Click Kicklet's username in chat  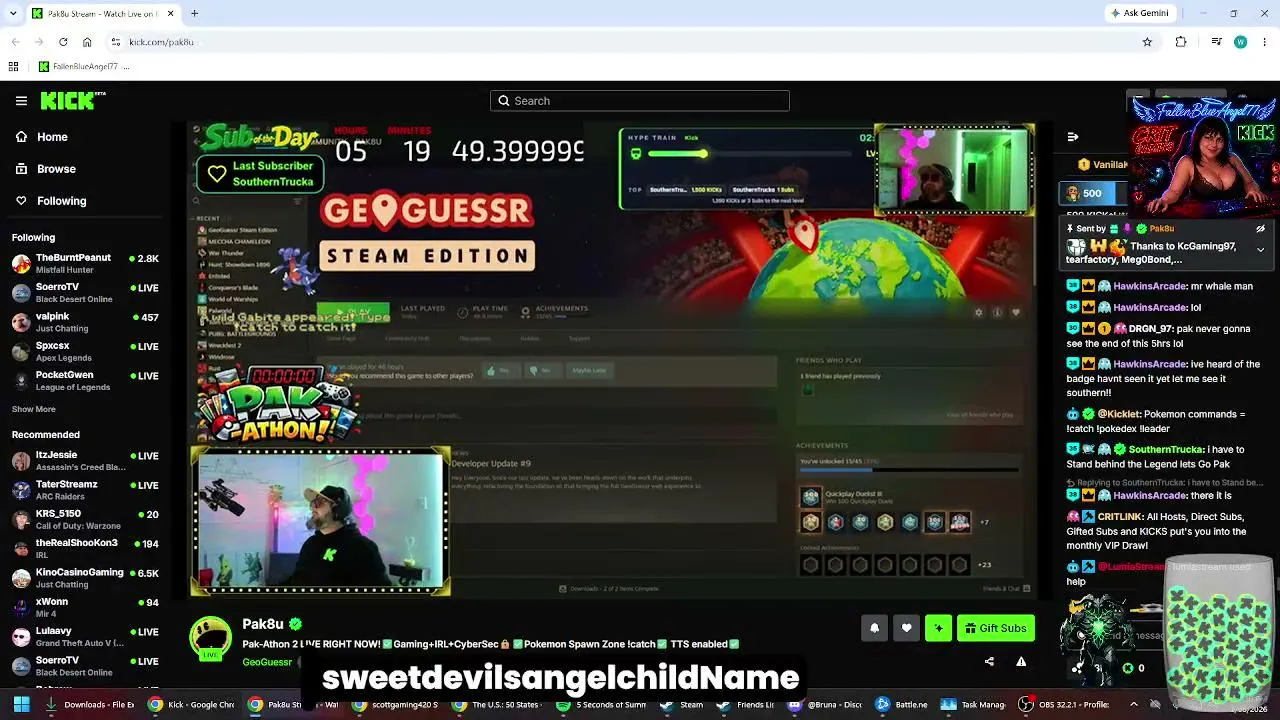pyautogui.click(x=1118, y=414)
